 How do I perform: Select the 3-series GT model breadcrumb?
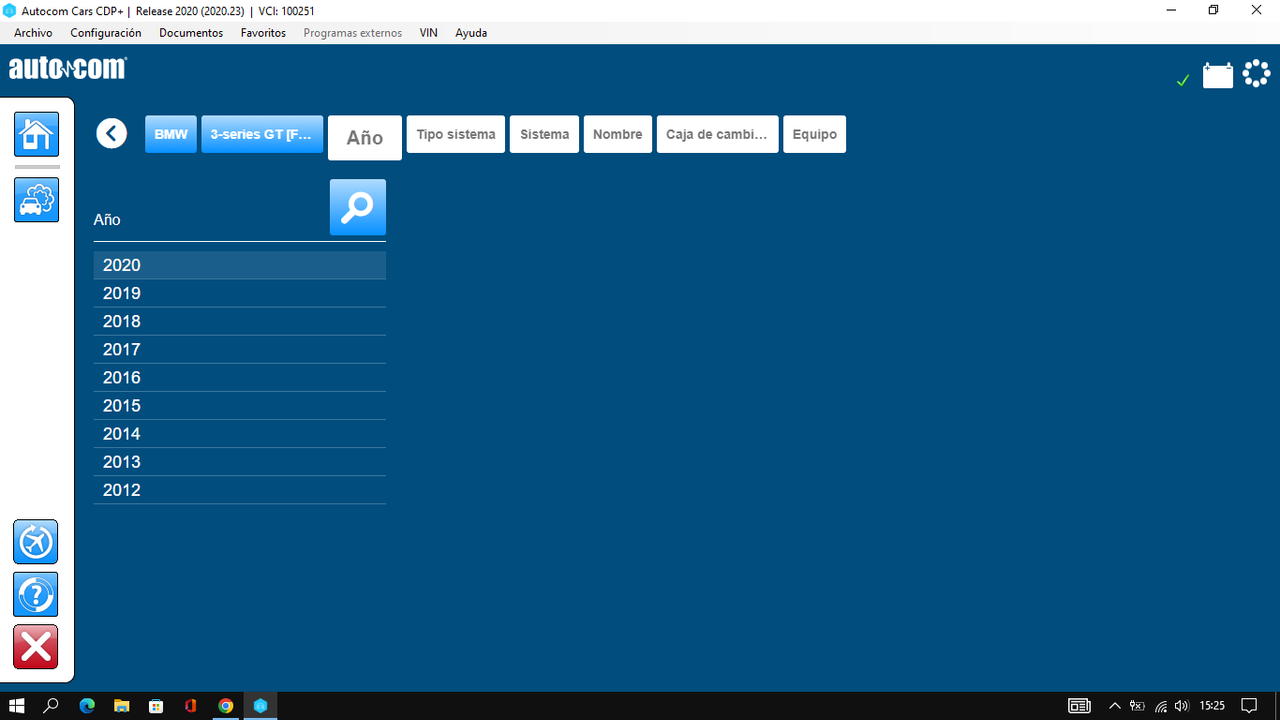(262, 134)
